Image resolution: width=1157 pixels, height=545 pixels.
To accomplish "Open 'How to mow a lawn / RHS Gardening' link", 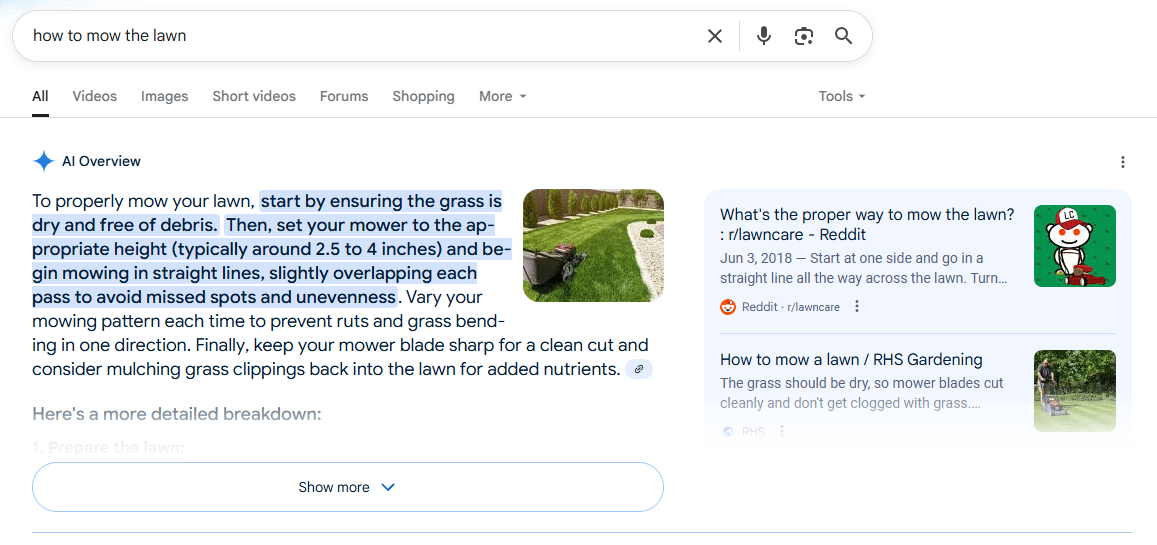I will (852, 360).
